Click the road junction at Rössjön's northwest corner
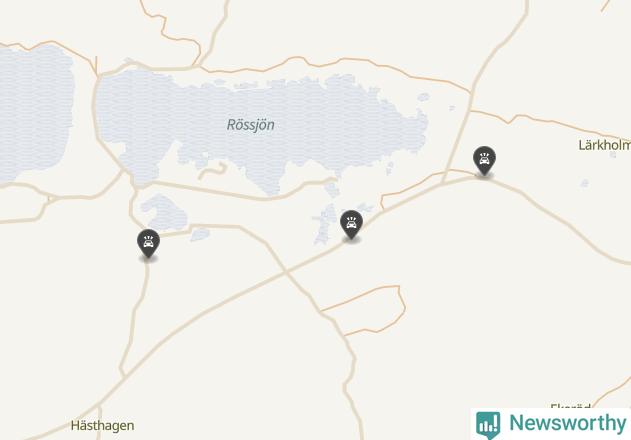This screenshot has height=440, width=631. click(98, 76)
